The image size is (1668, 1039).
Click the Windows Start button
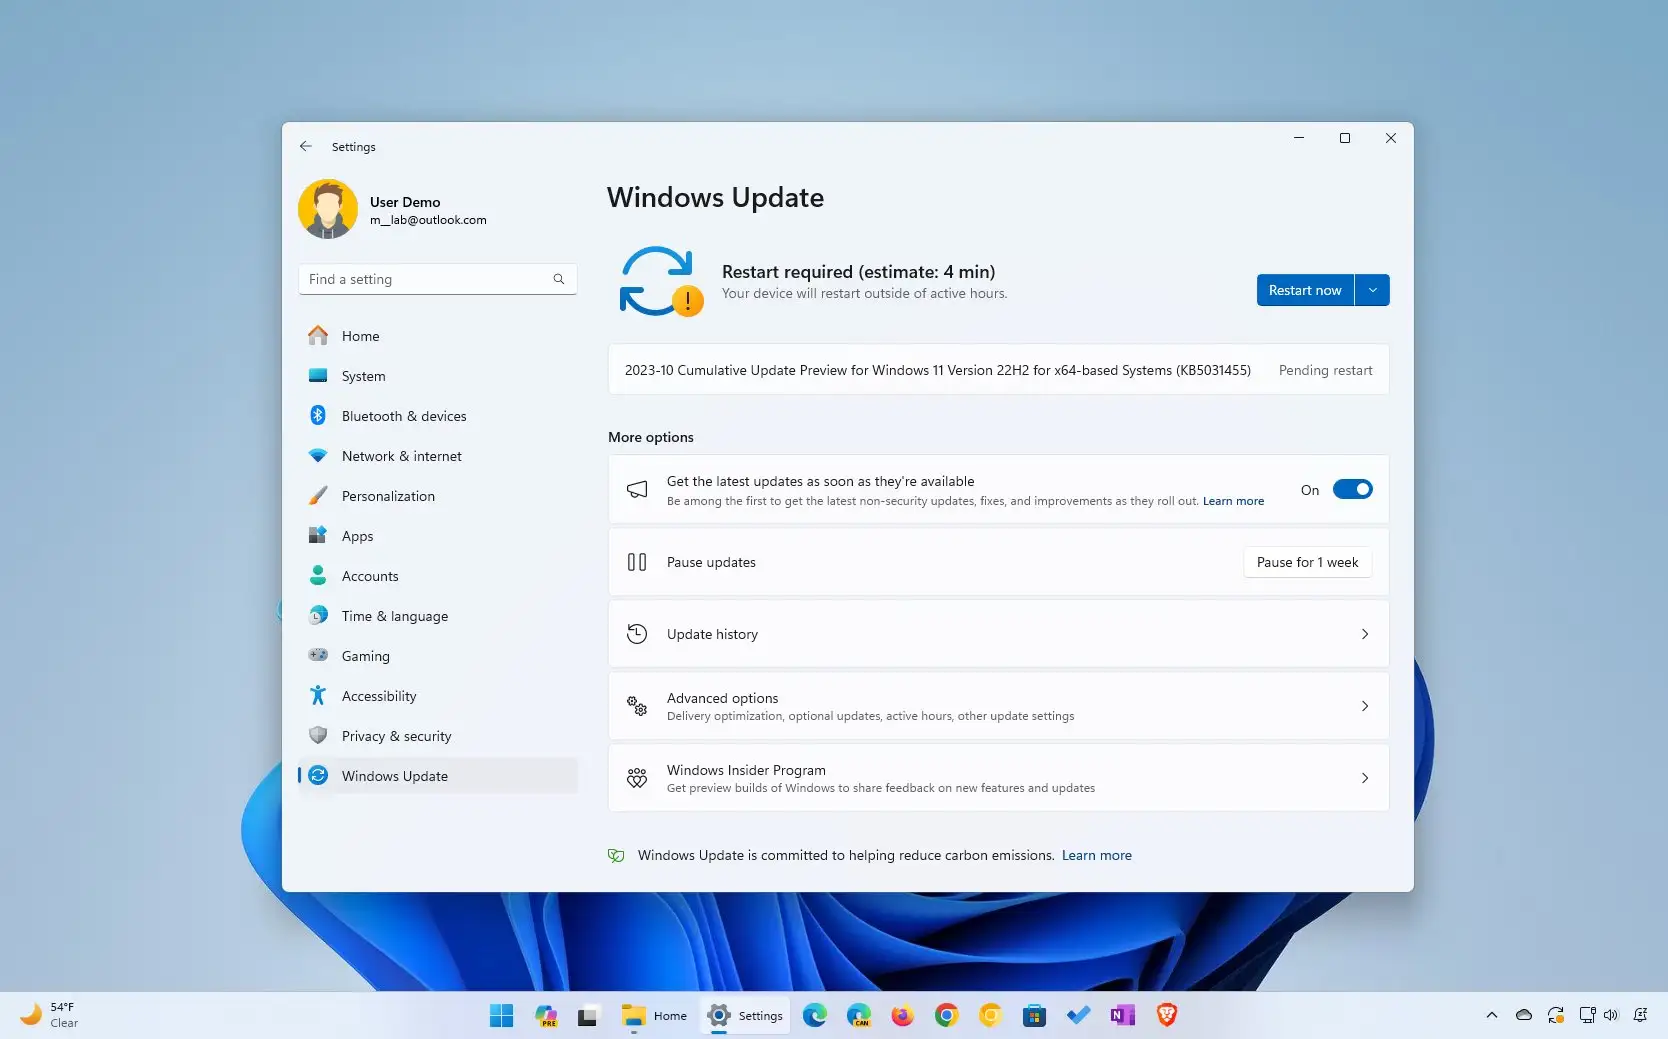[x=501, y=1016]
